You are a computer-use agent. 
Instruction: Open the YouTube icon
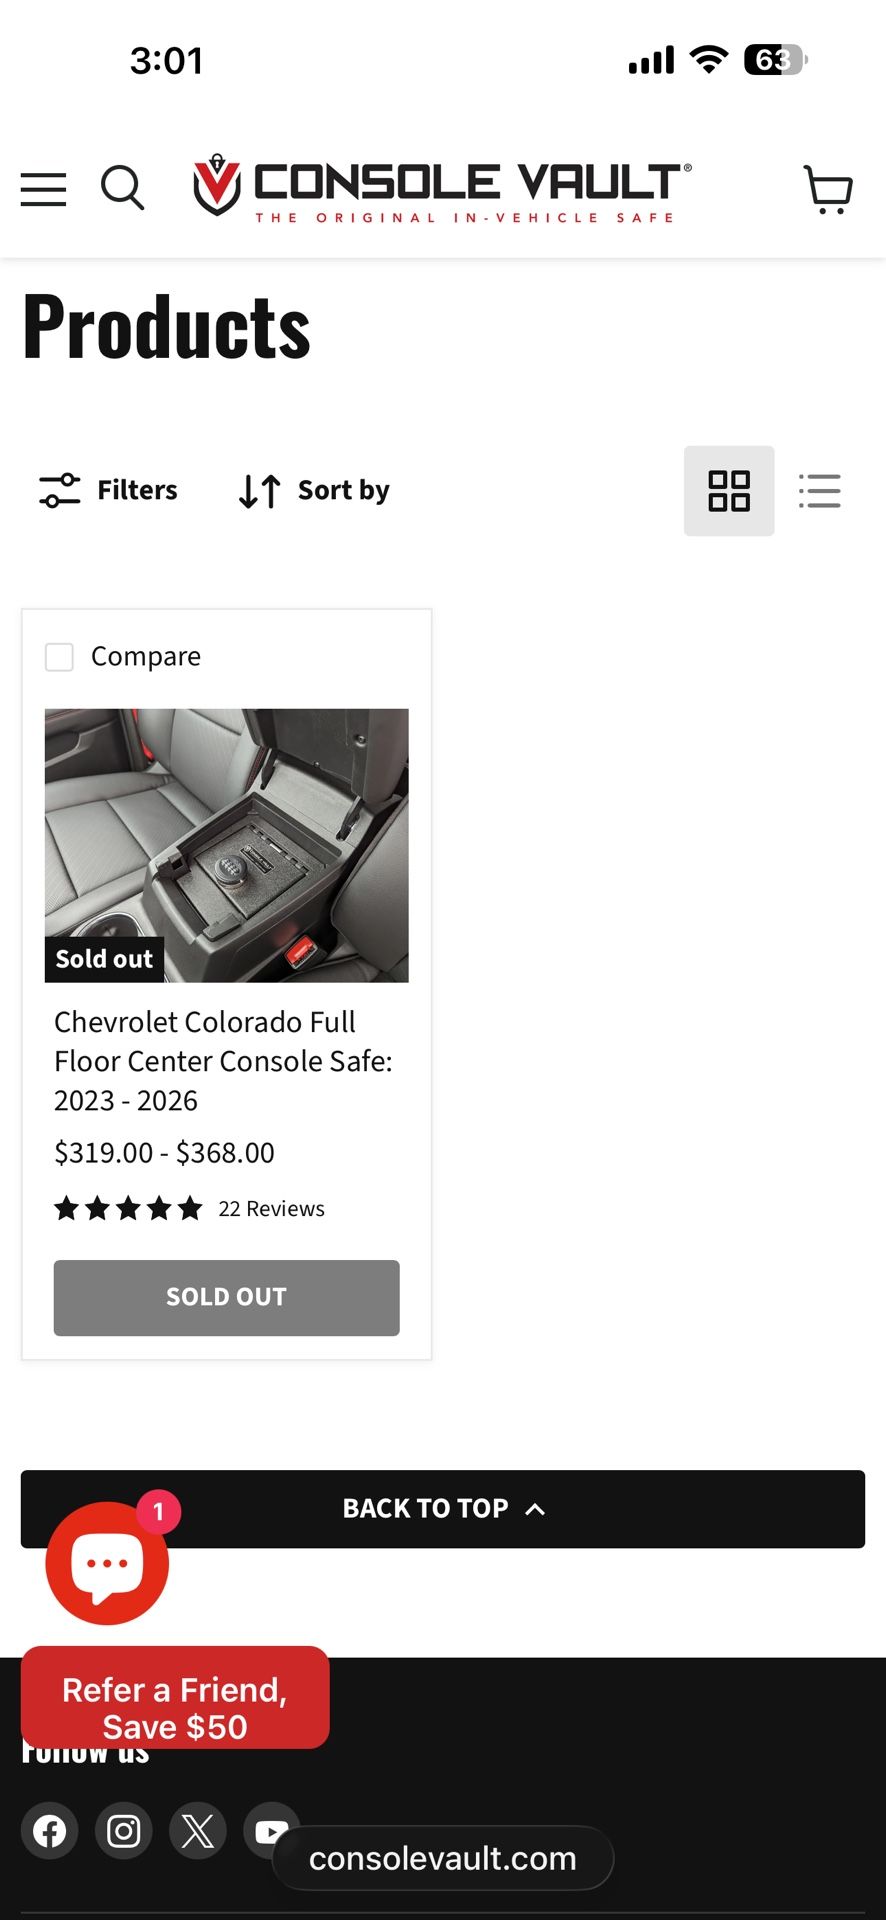click(x=271, y=1831)
